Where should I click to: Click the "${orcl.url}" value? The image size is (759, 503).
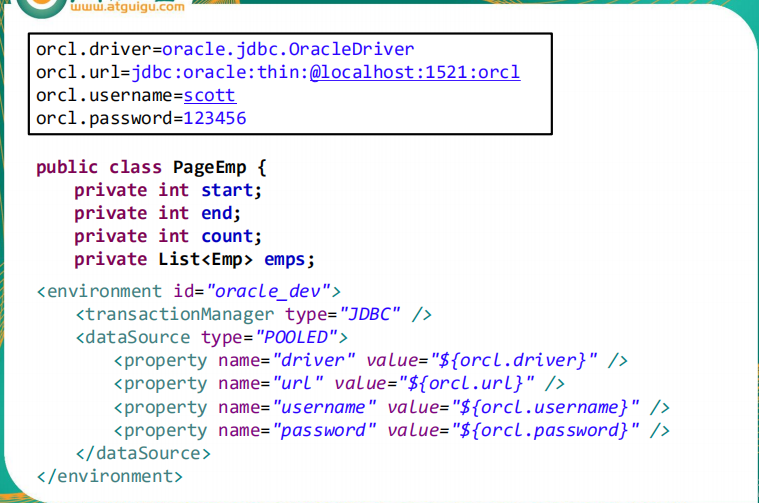pos(467,384)
